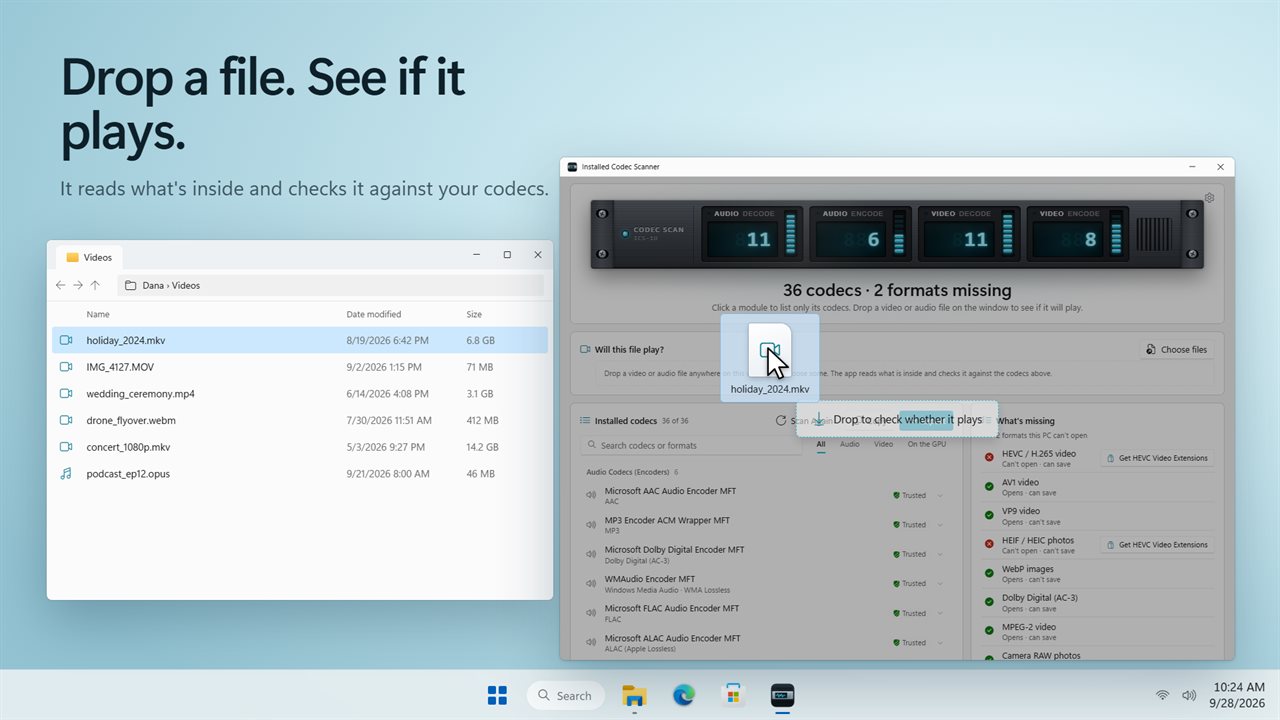
Task: Click the speaker icon of Microsoft AAC encoder
Action: click(591, 495)
